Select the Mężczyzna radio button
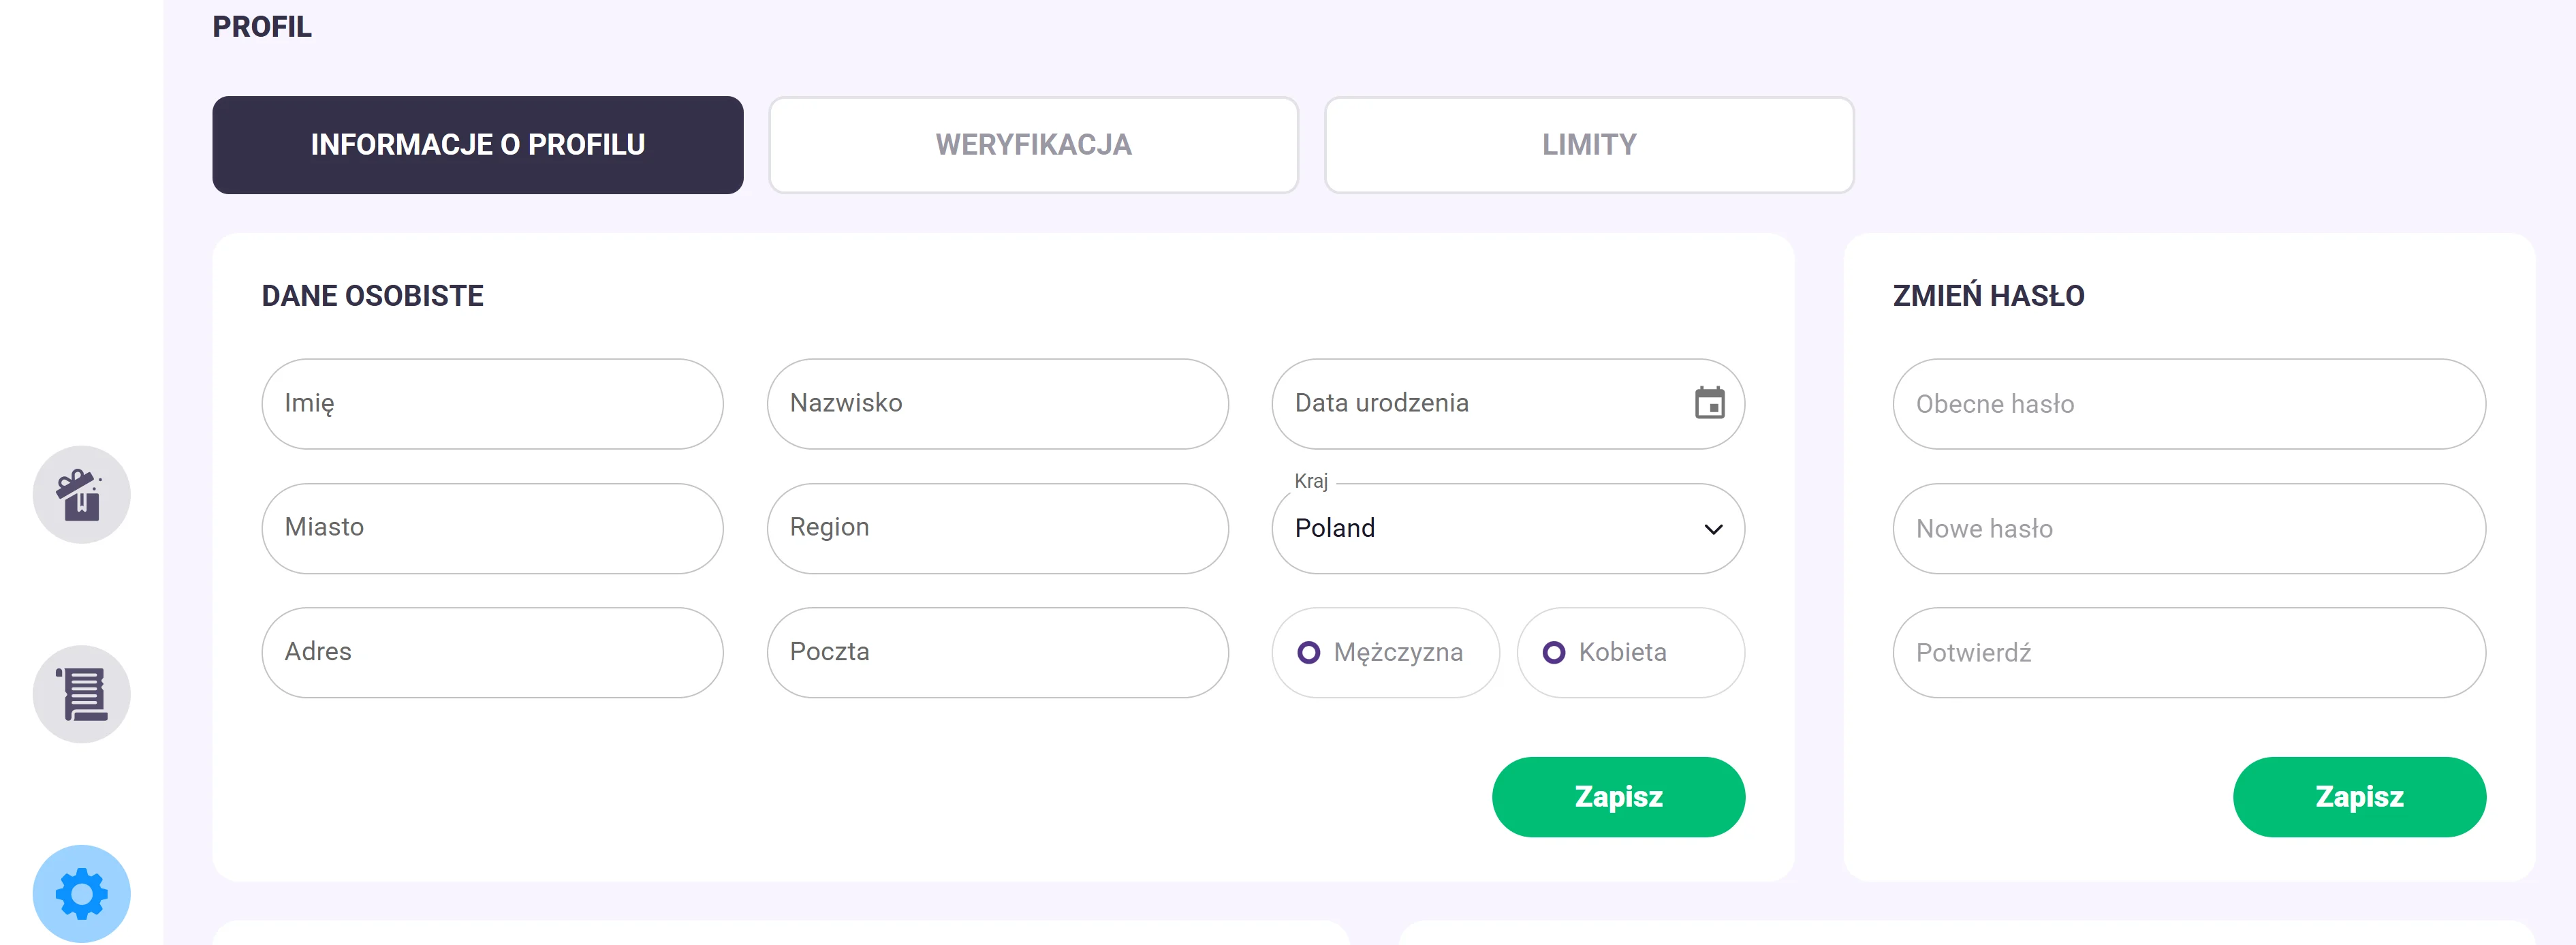 1309,652
